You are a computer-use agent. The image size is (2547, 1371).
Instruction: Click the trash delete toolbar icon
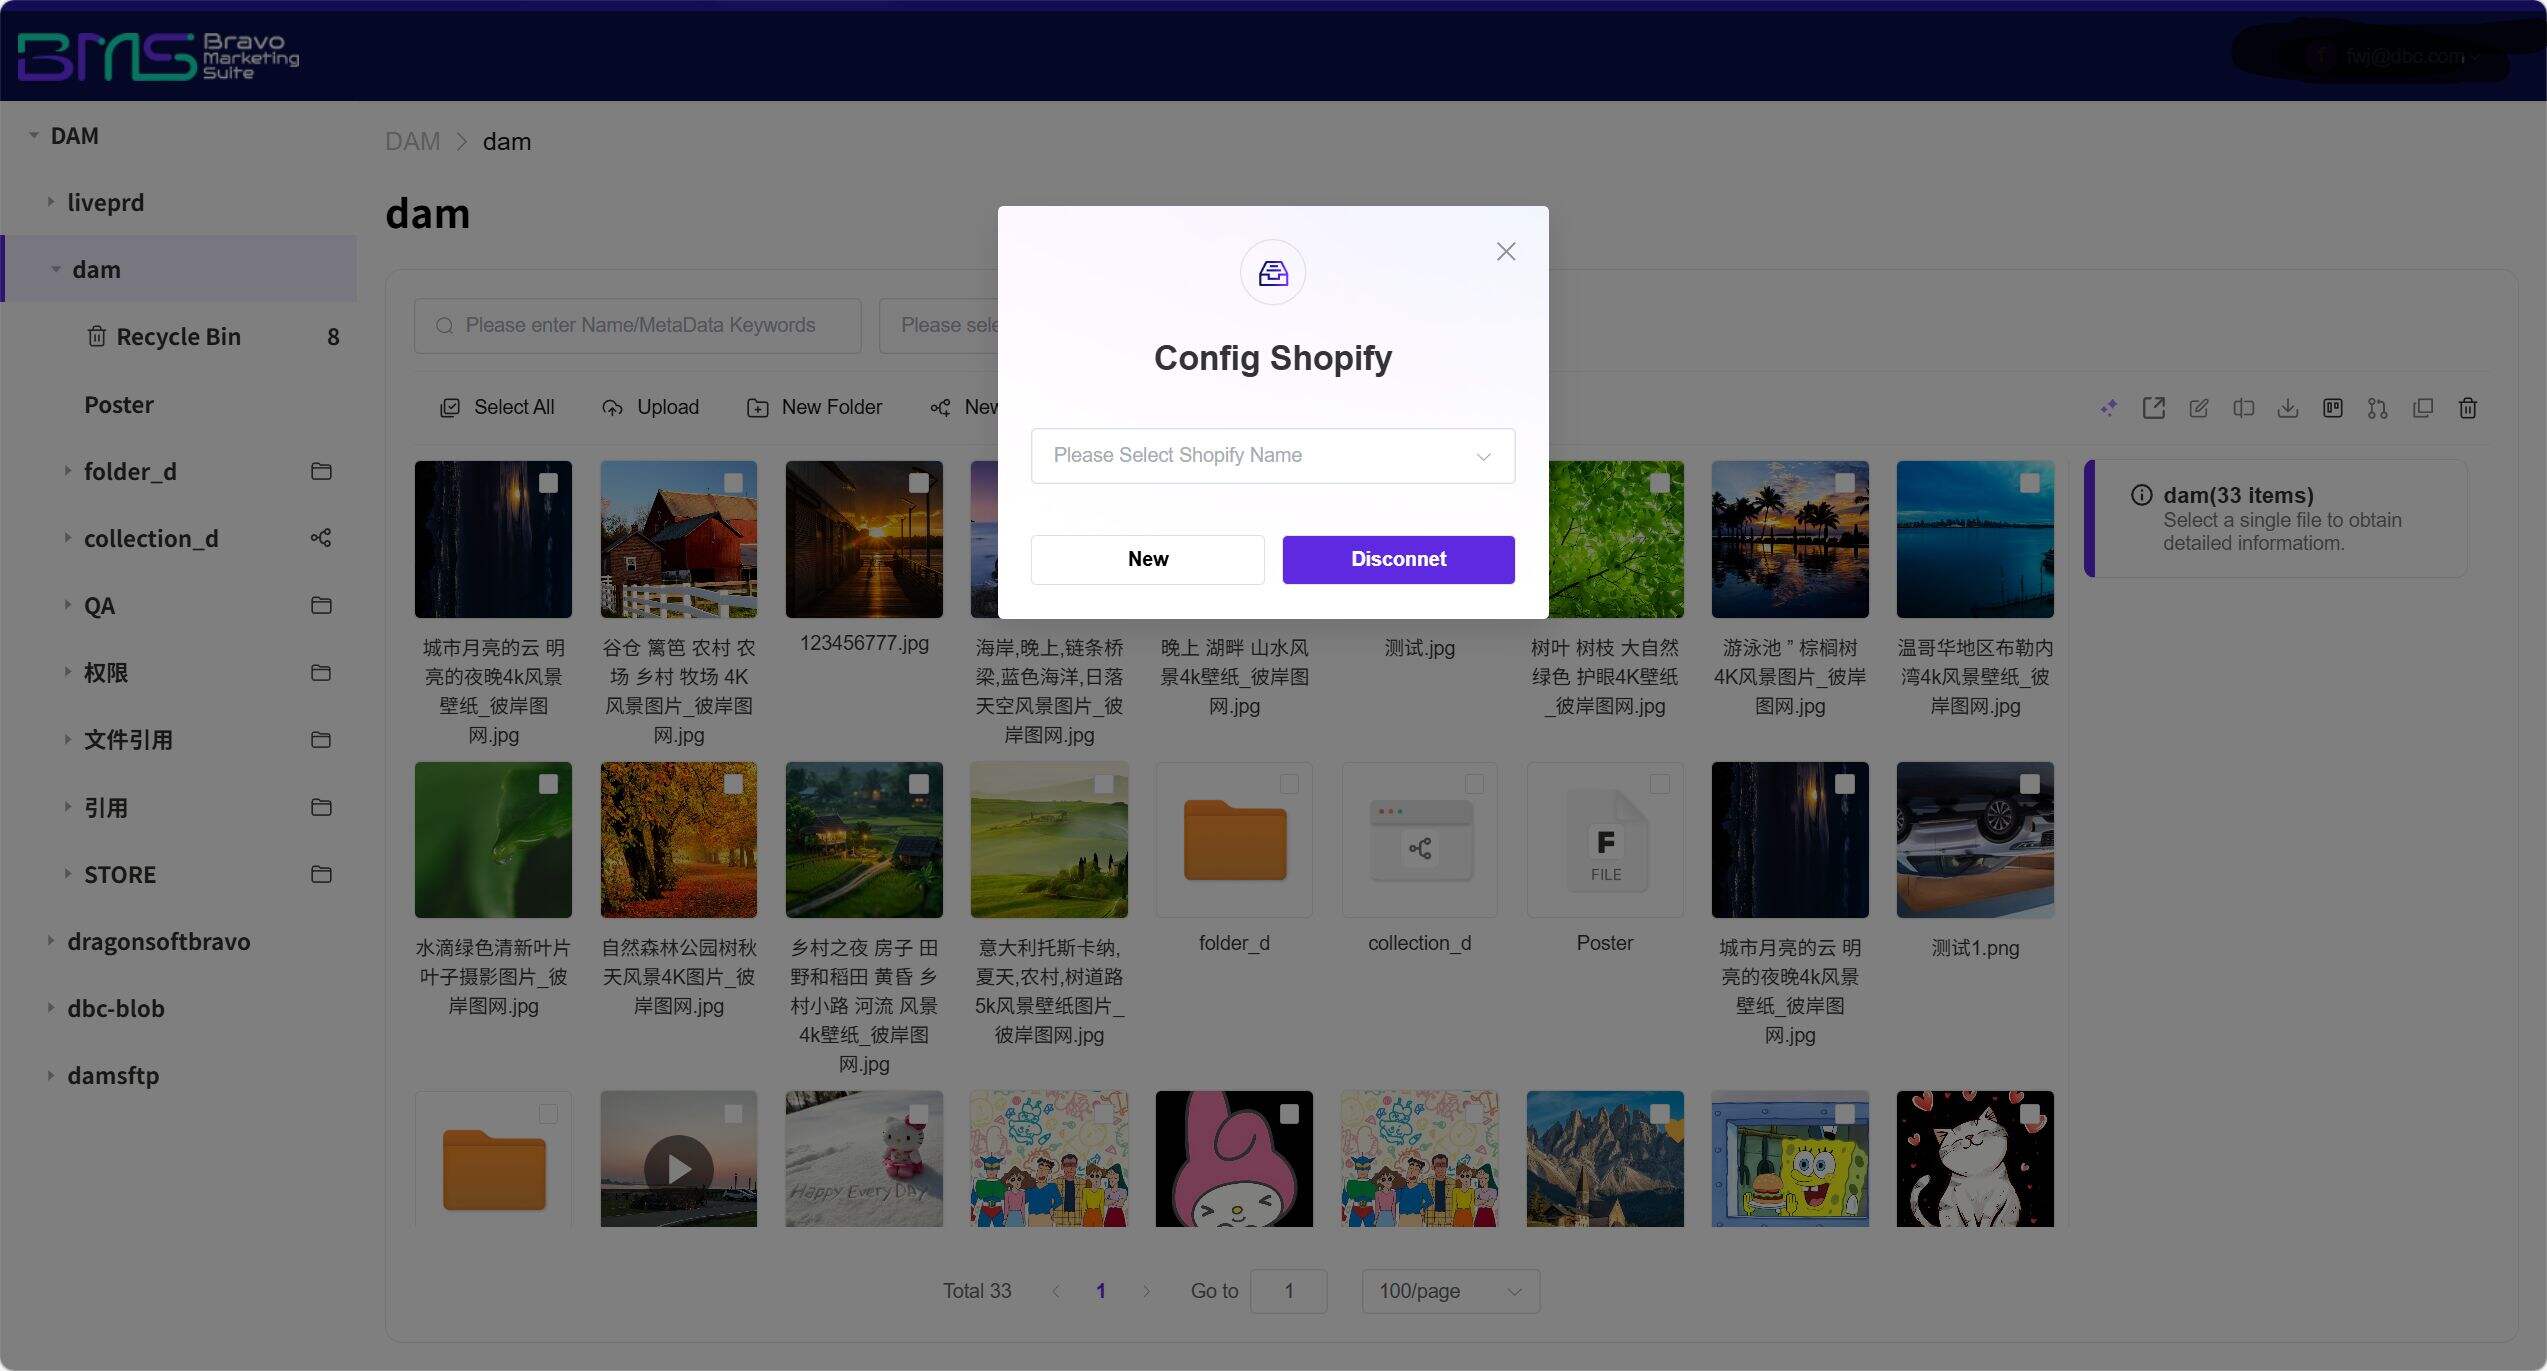[2467, 408]
